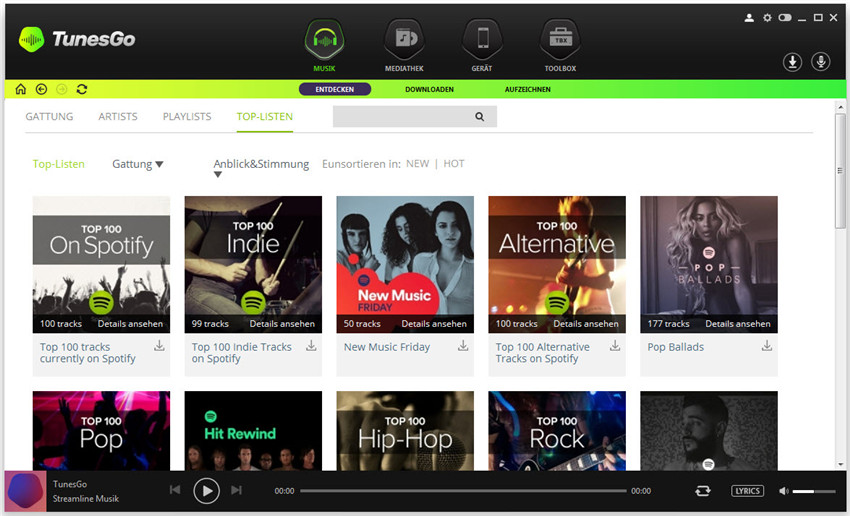
Task: Refresh the page
Action: 82,89
